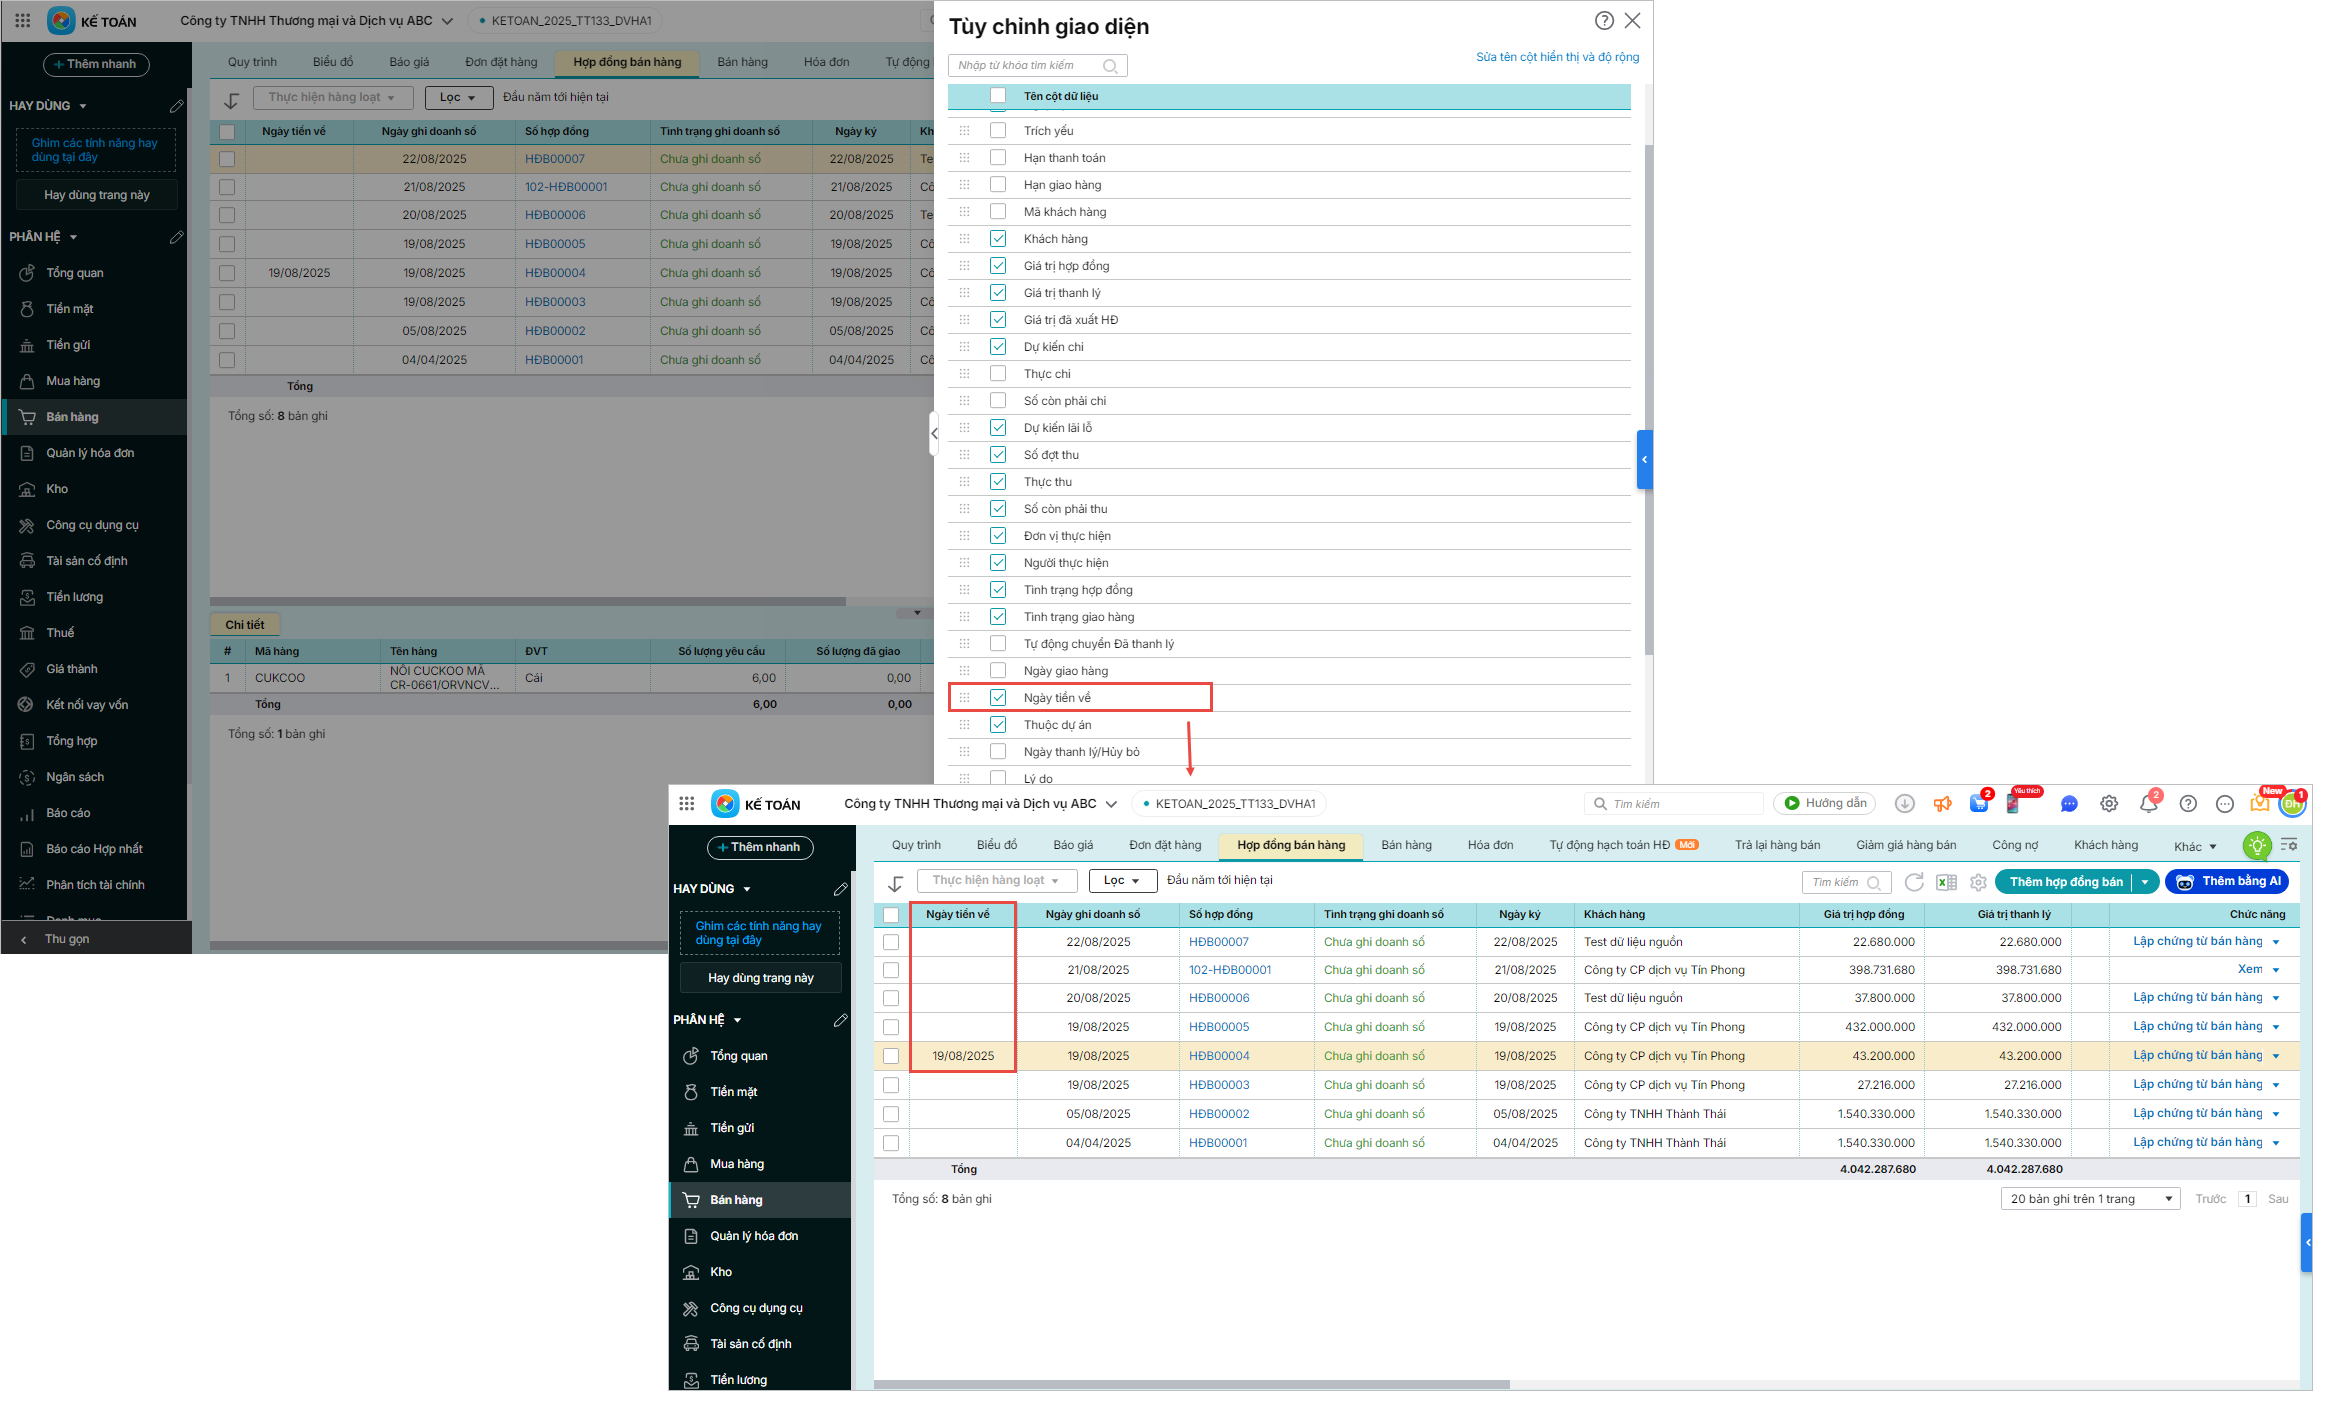Image resolution: width=2332 pixels, height=1412 pixels.
Task: Open grid settings gear beside Excel icon
Action: [x=1978, y=882]
